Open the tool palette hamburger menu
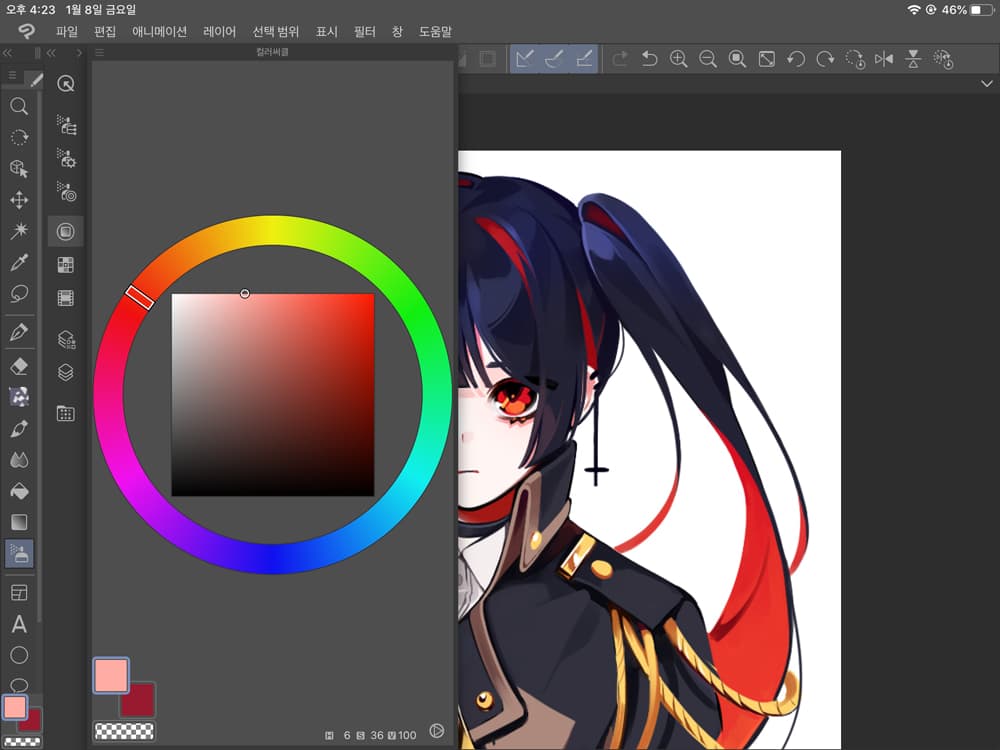The height and width of the screenshot is (750, 1000). (x=12, y=75)
